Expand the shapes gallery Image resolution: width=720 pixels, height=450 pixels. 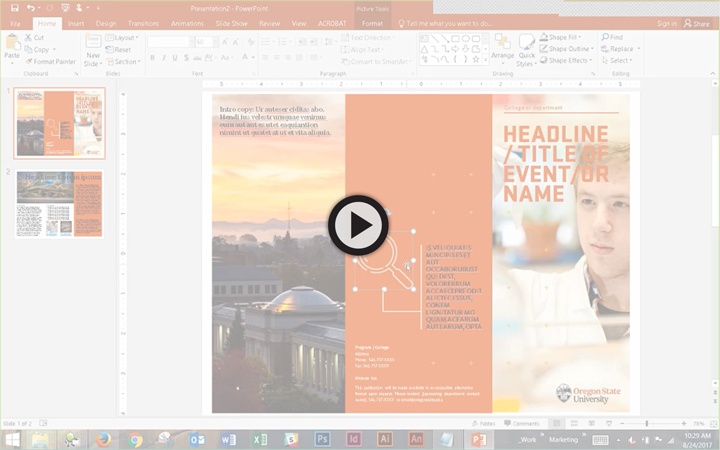pos(485,60)
